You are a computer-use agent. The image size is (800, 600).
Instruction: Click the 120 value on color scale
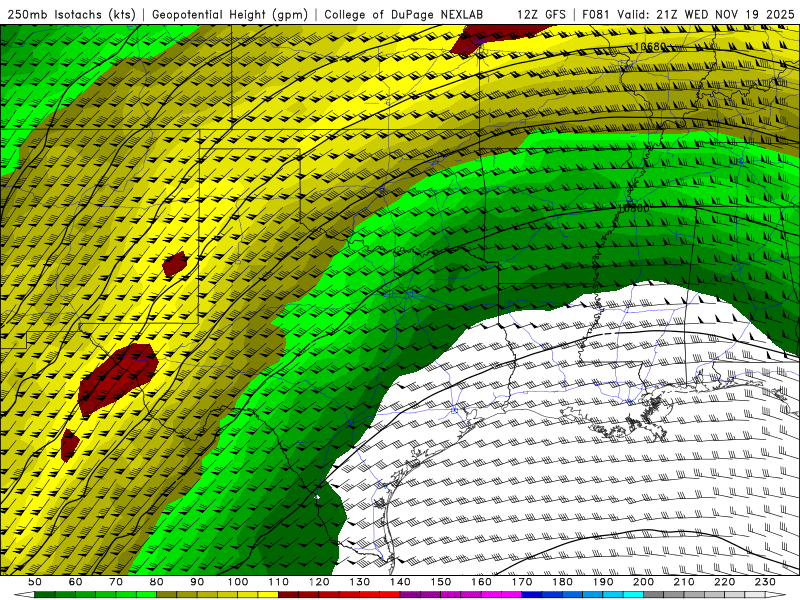319,582
